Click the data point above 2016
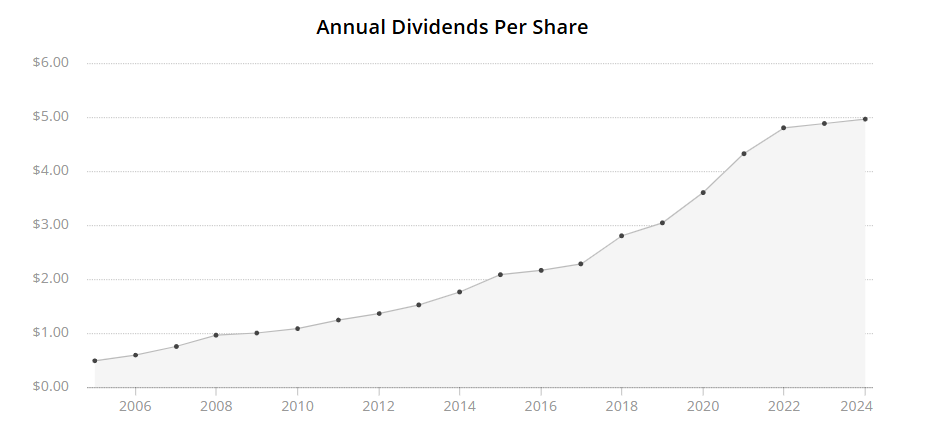 pos(541,270)
